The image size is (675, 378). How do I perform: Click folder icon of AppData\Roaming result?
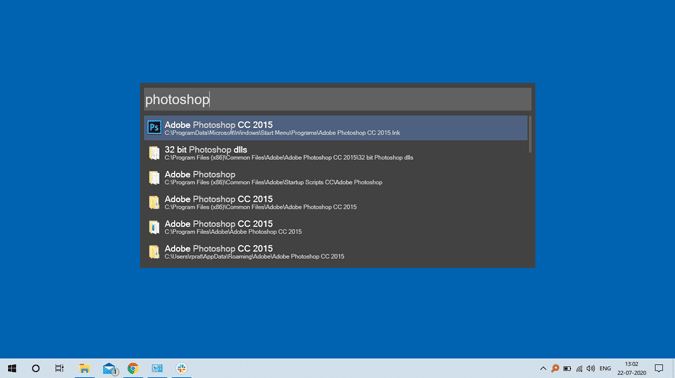pos(154,251)
